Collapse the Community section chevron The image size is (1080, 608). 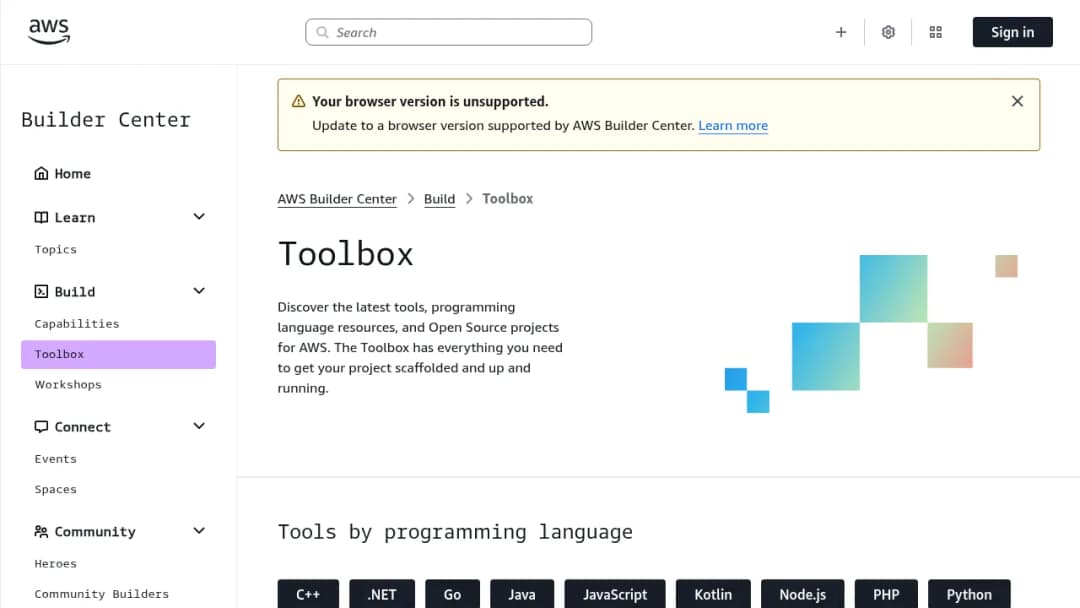(x=199, y=531)
